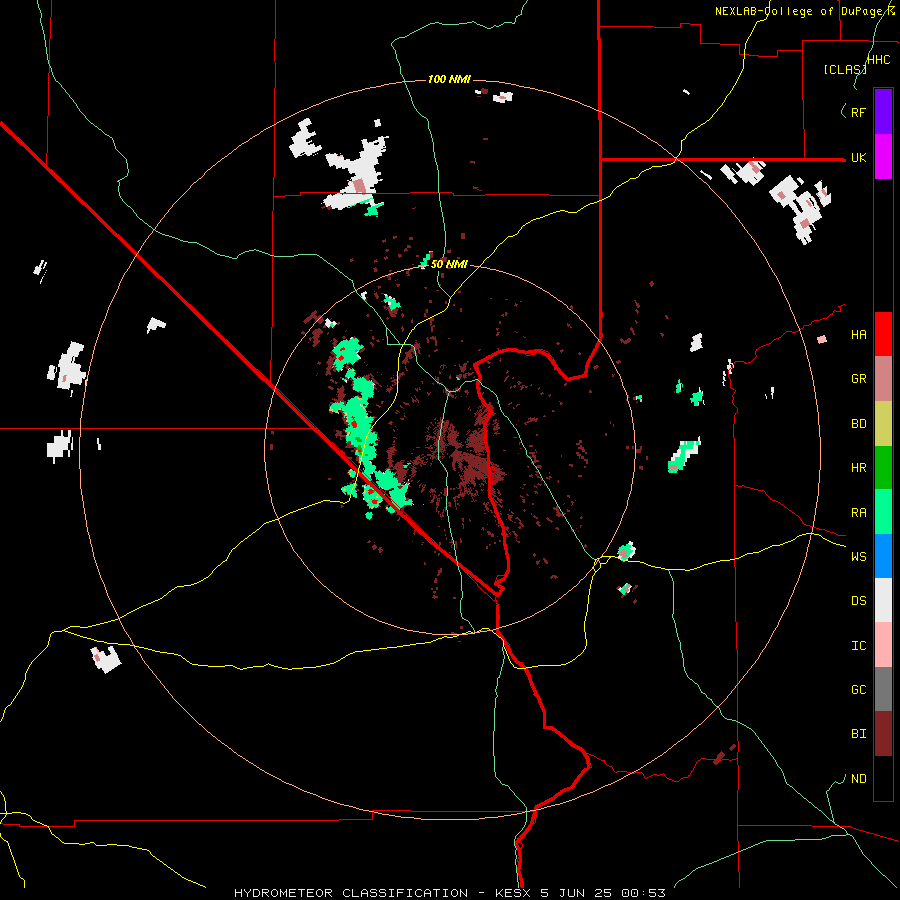Click the 50 NMI range ring label
900x900 pixels.
point(449,264)
